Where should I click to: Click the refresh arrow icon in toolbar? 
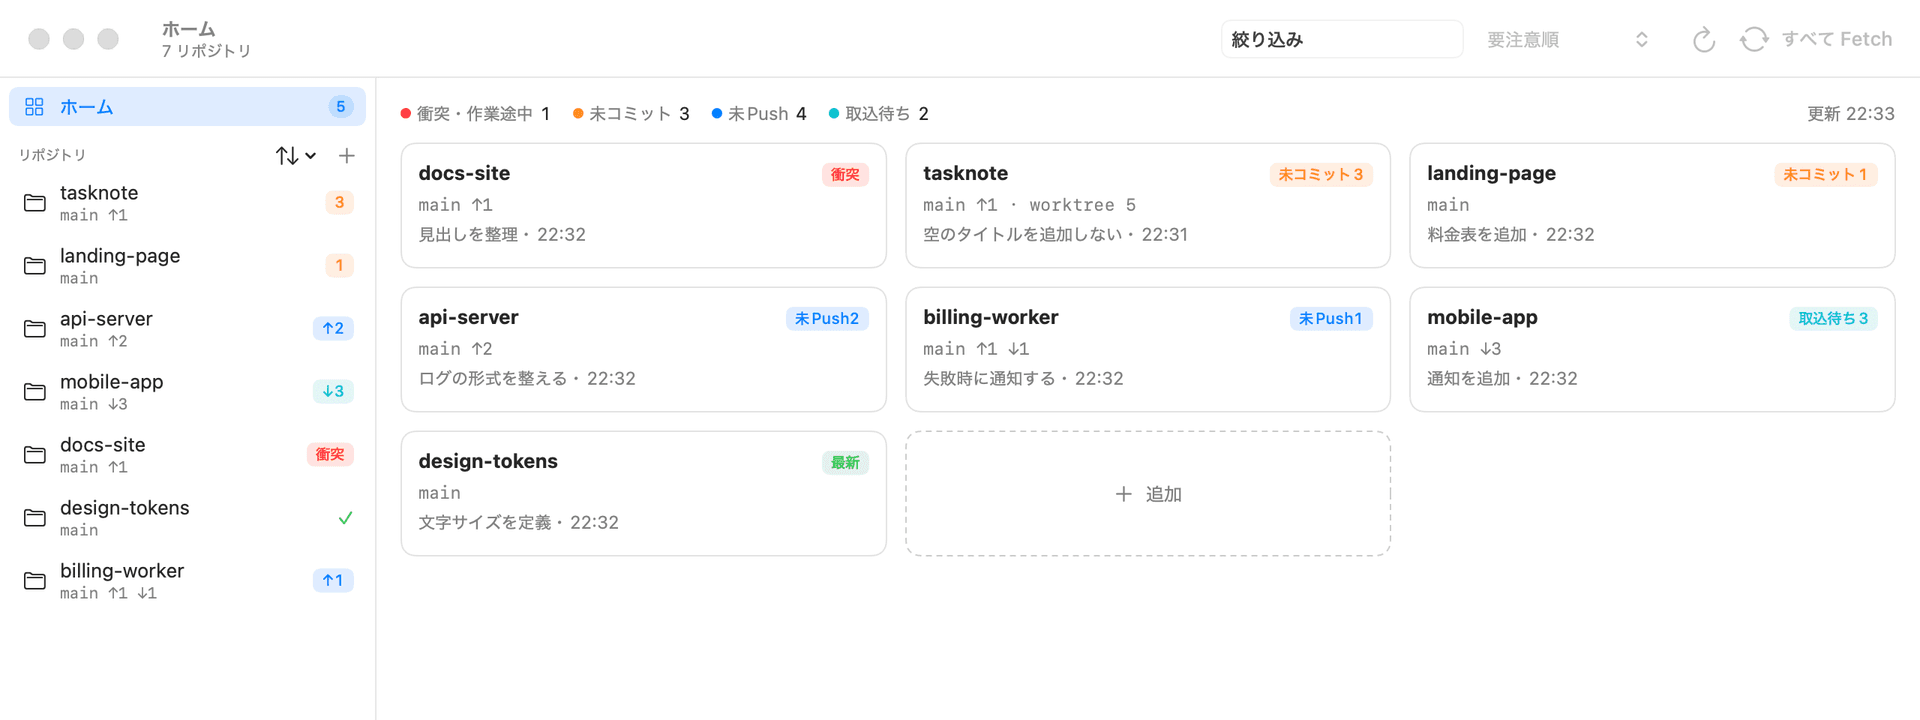[x=1704, y=40]
